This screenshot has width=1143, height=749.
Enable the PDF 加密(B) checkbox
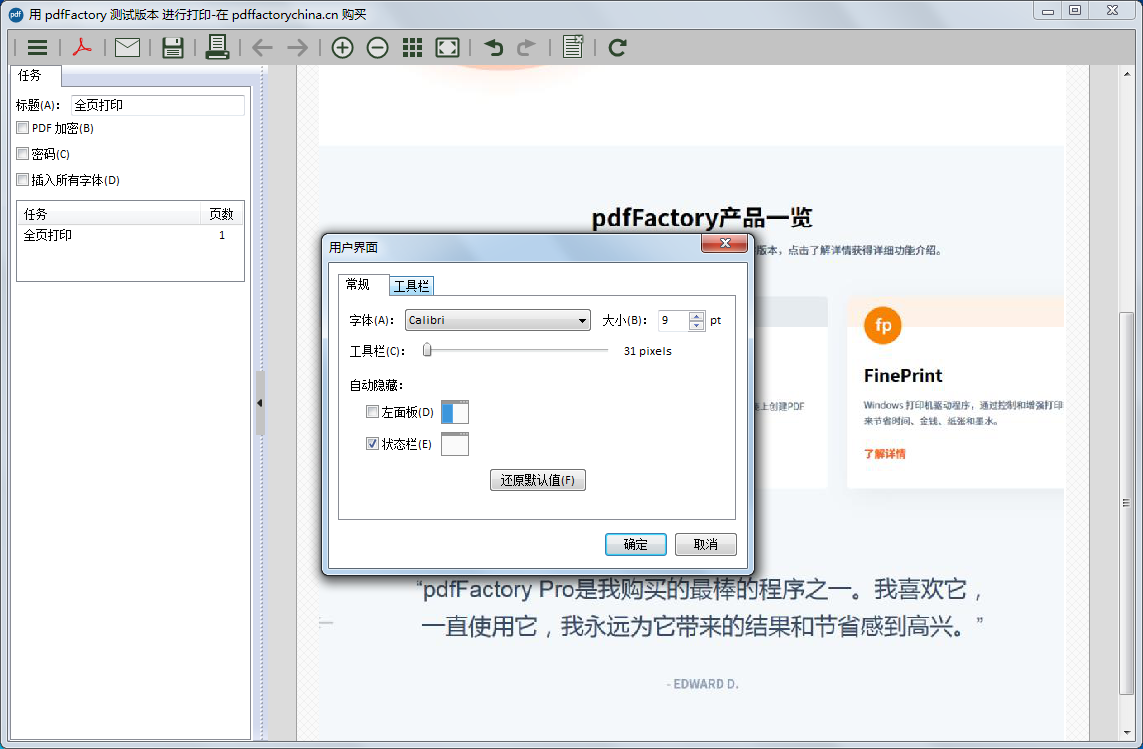23,128
